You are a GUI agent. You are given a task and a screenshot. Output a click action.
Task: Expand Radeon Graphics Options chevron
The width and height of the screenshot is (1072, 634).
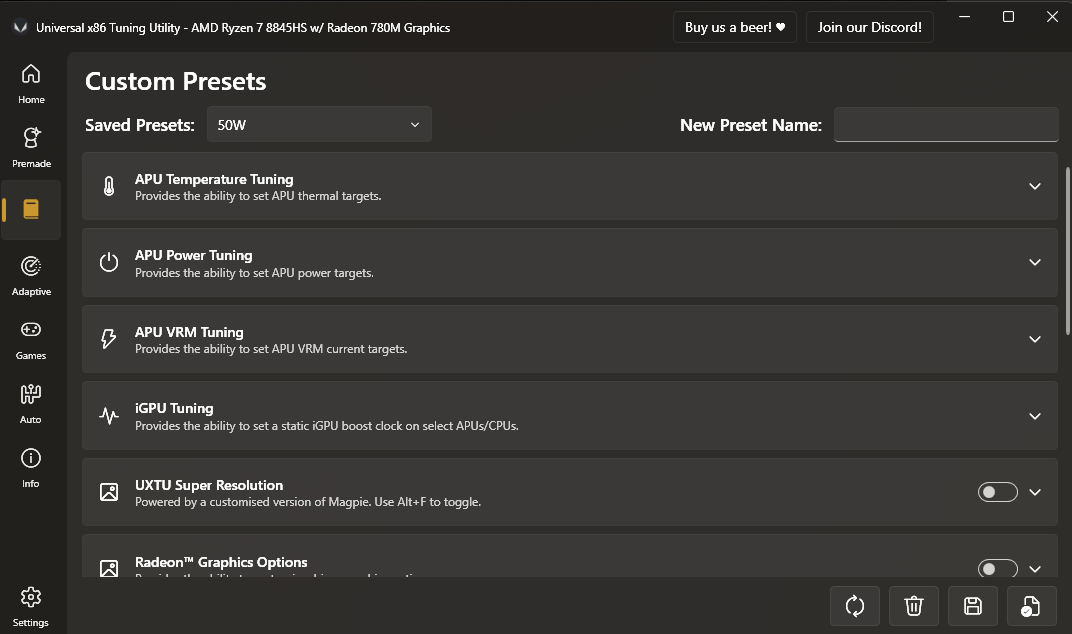pyautogui.click(x=1034, y=568)
